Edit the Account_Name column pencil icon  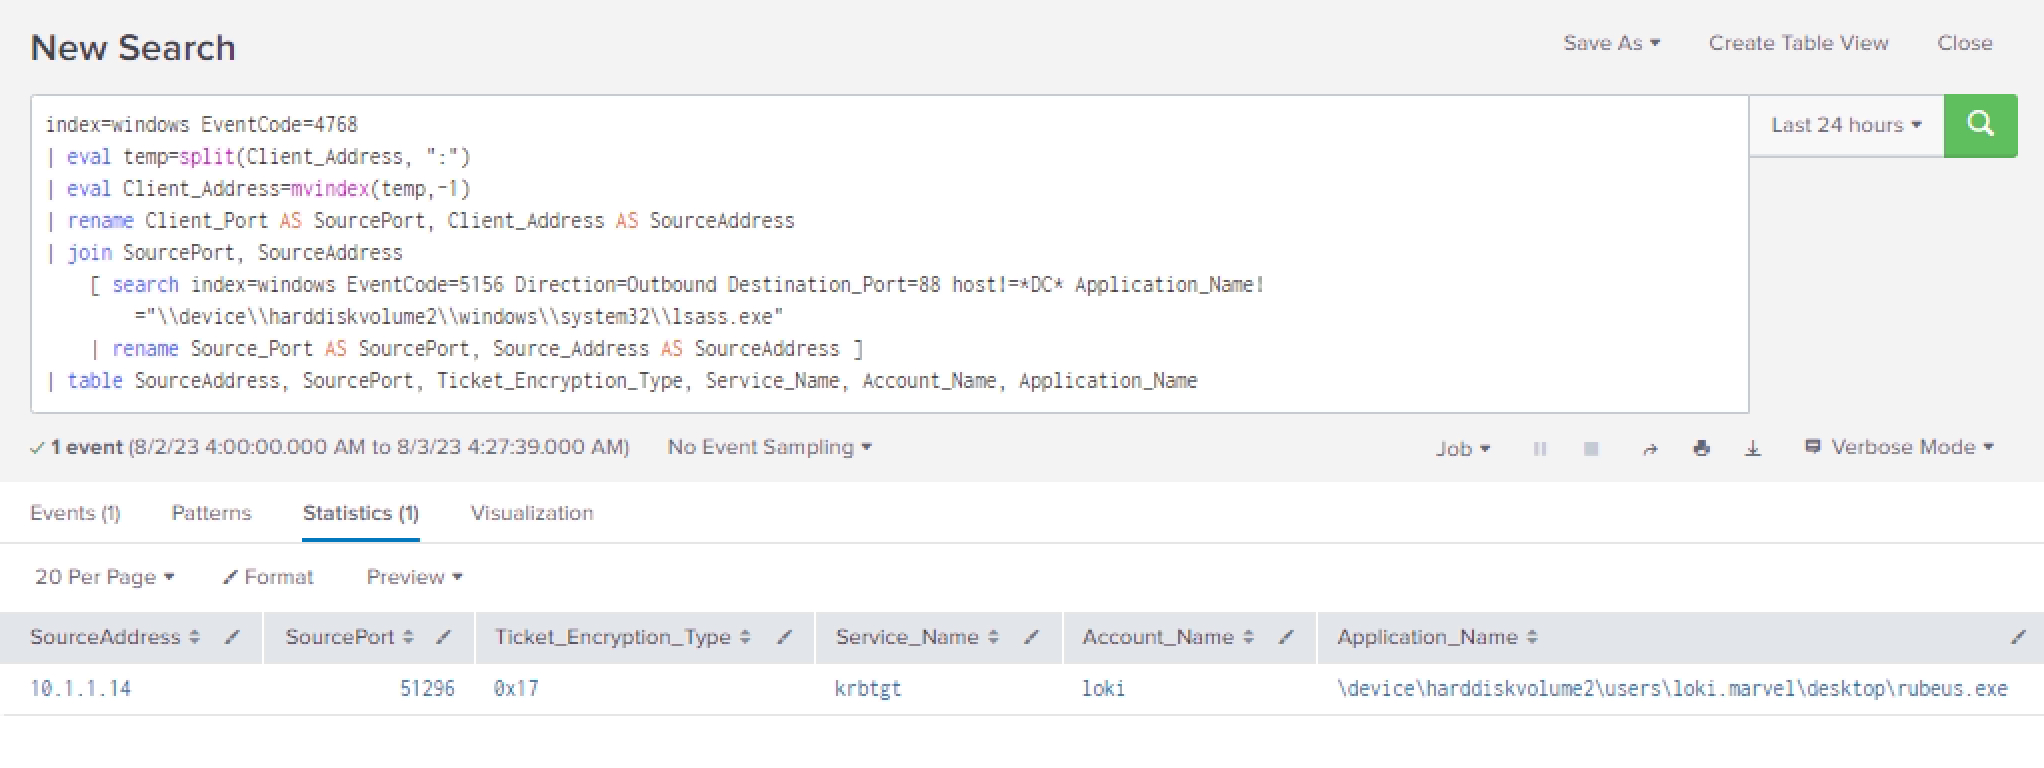(1287, 637)
